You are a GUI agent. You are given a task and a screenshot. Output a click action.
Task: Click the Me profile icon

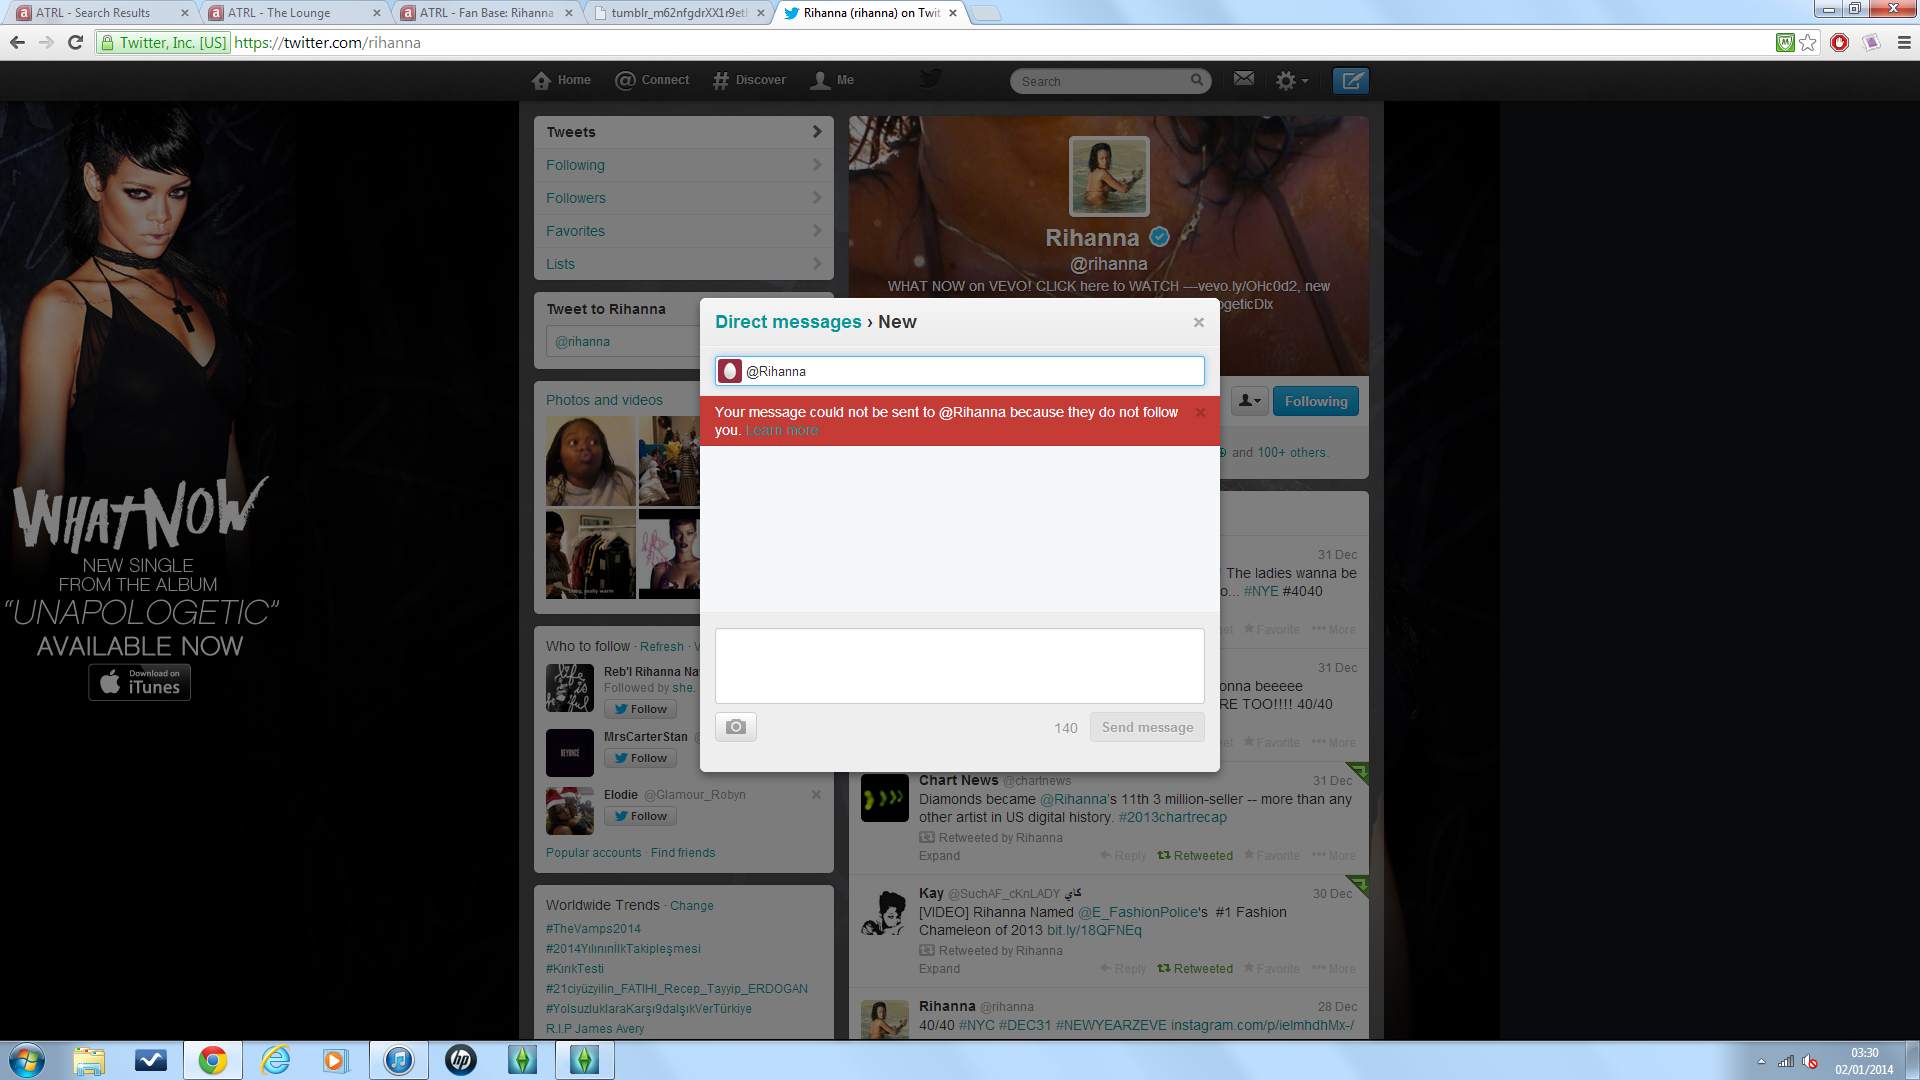[x=831, y=80]
